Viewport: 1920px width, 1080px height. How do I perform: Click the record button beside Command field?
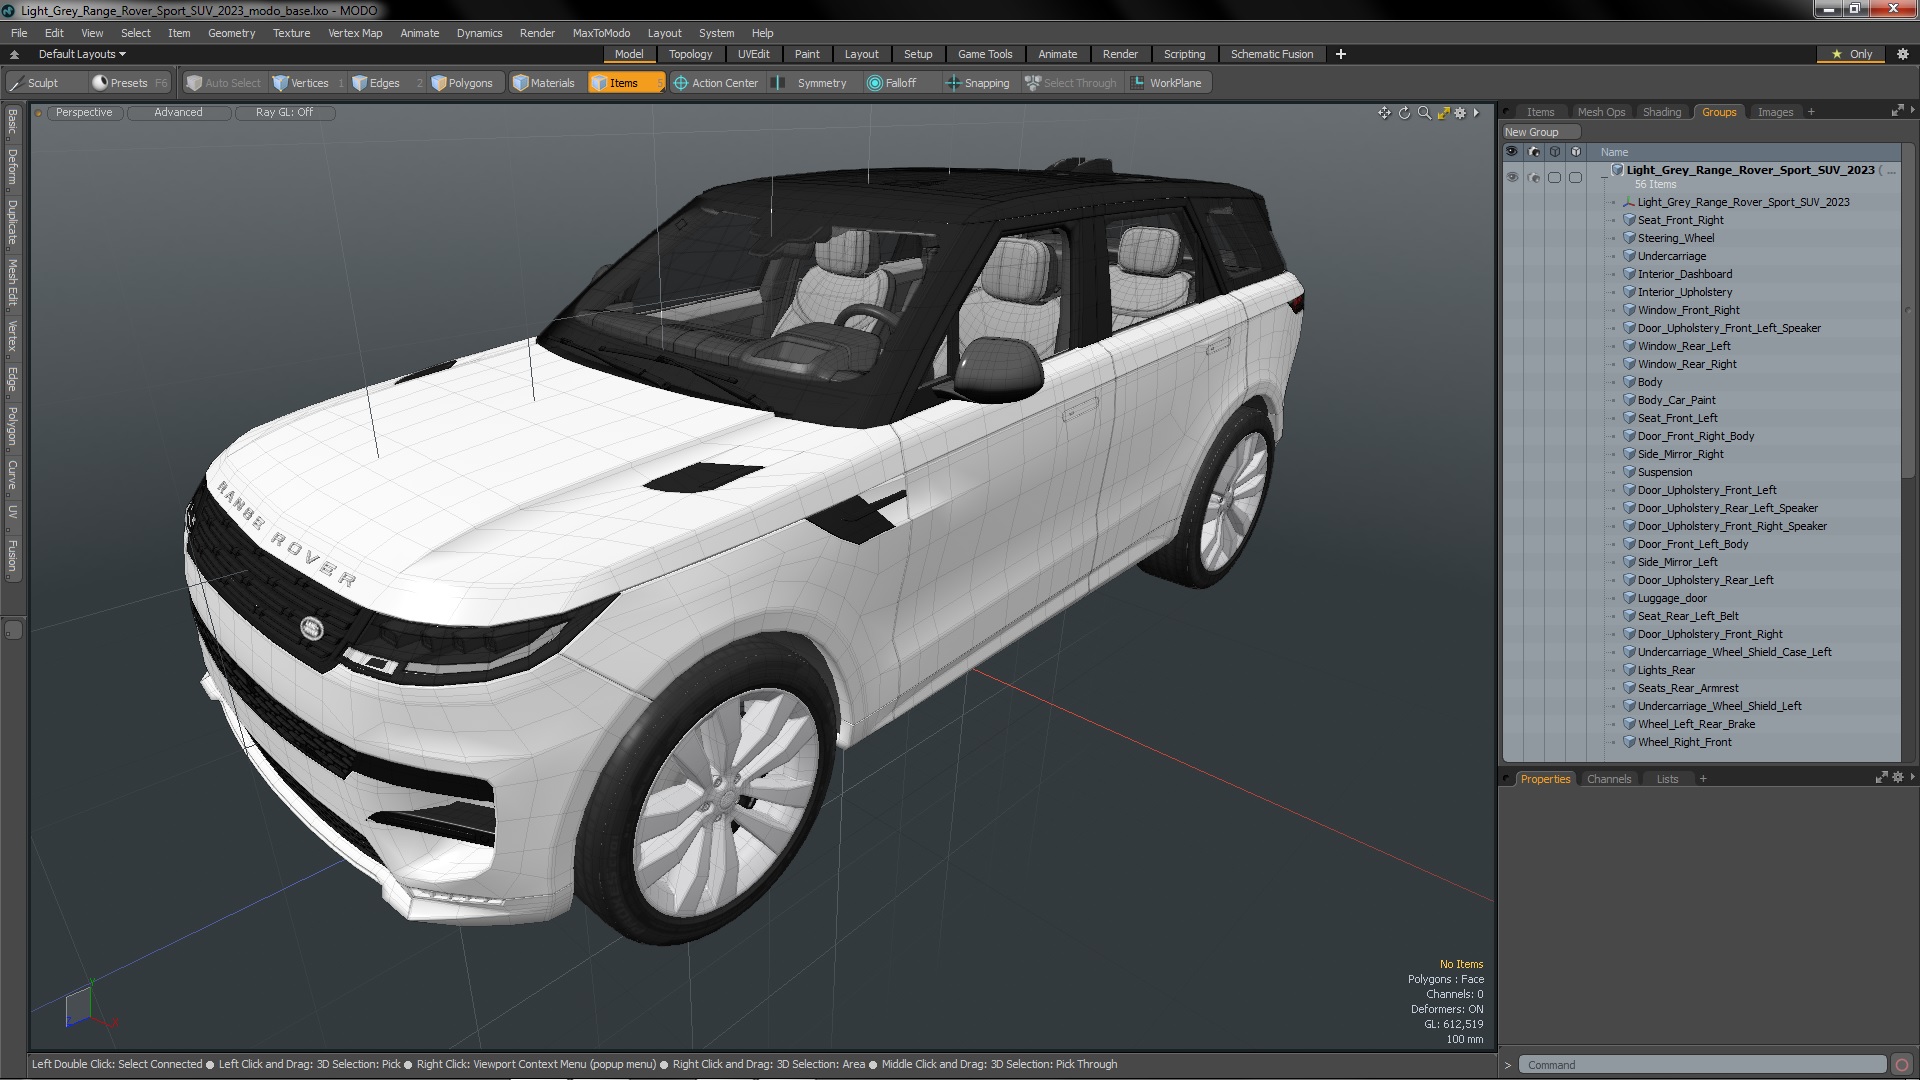[1902, 1065]
